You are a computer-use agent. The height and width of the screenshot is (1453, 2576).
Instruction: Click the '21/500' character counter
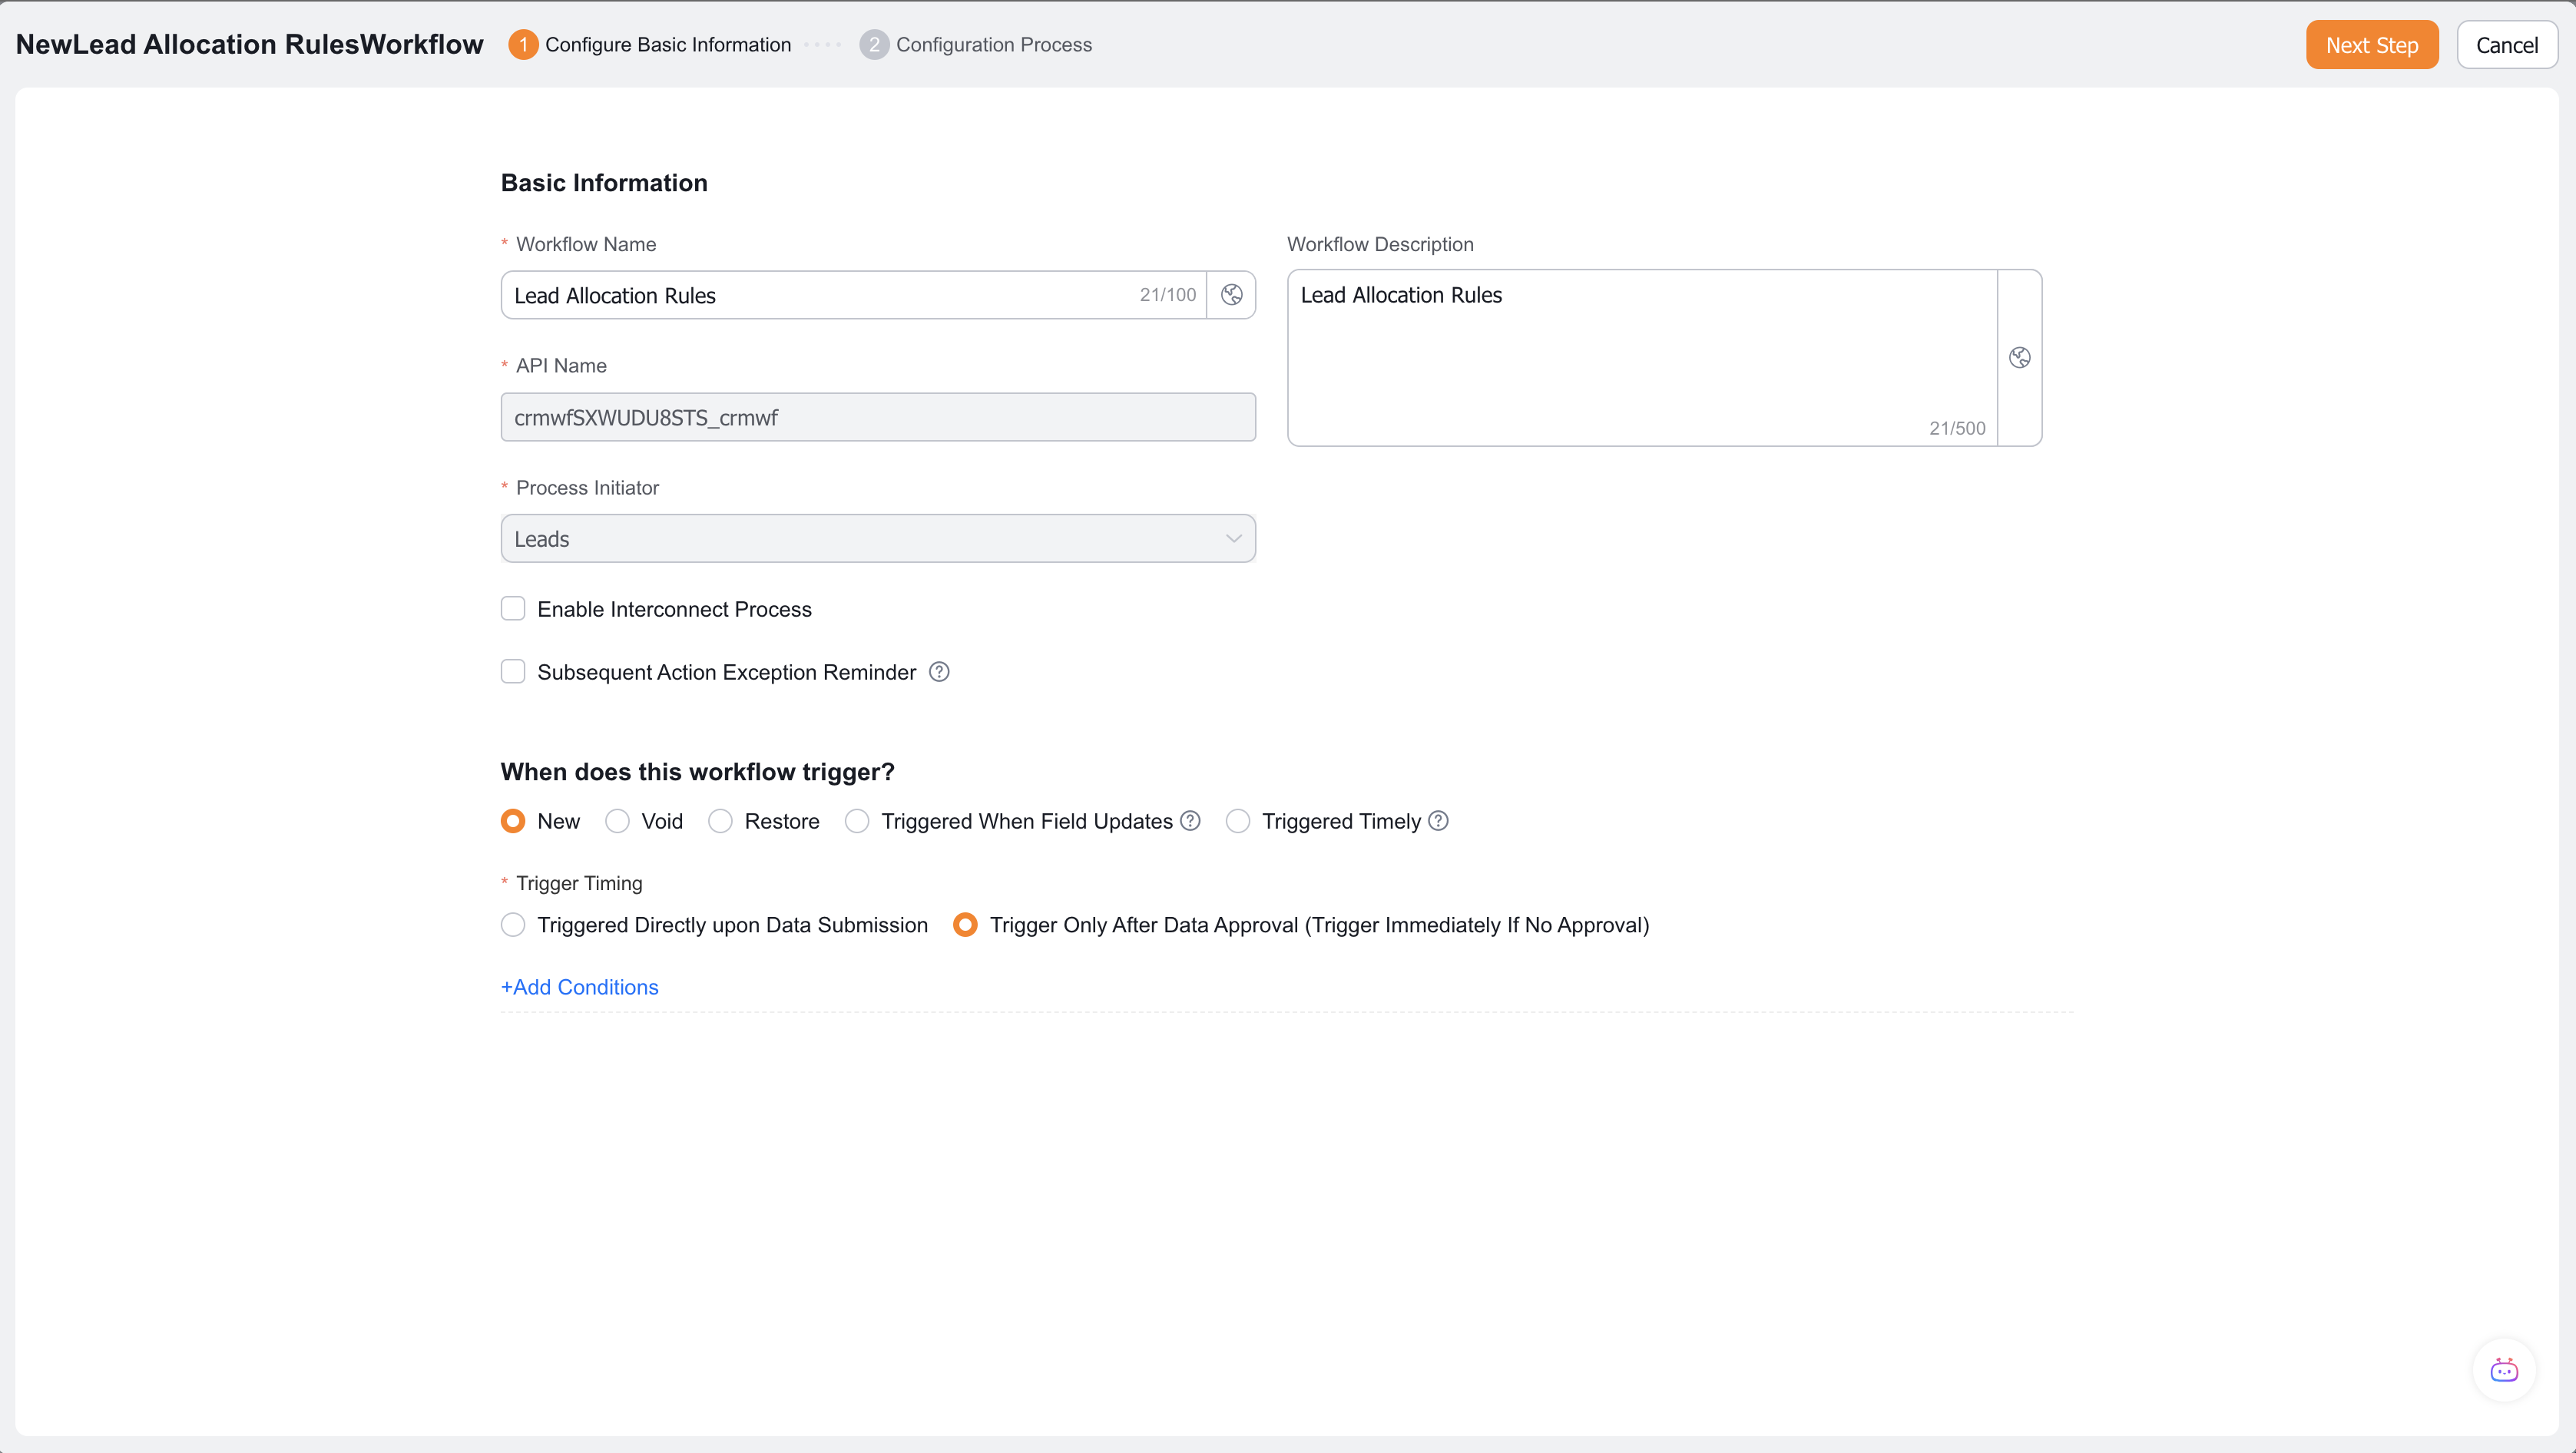pos(1957,428)
